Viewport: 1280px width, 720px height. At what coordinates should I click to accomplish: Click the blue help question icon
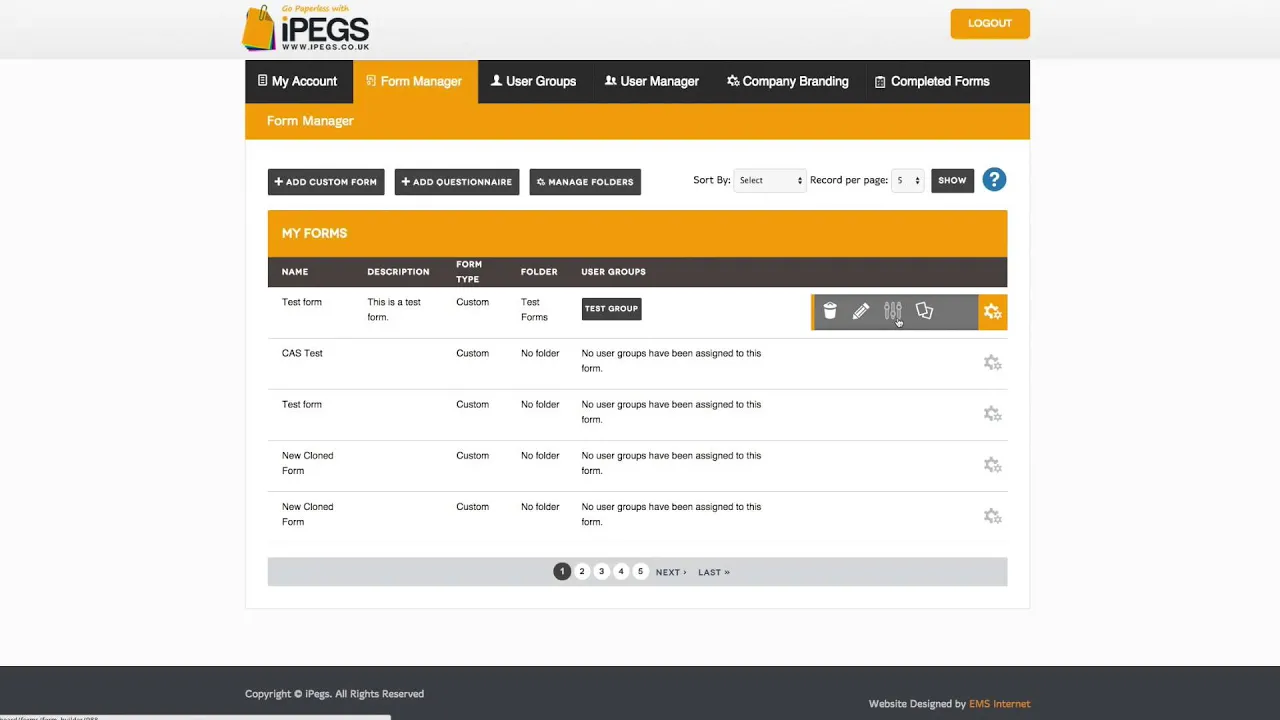(x=994, y=180)
